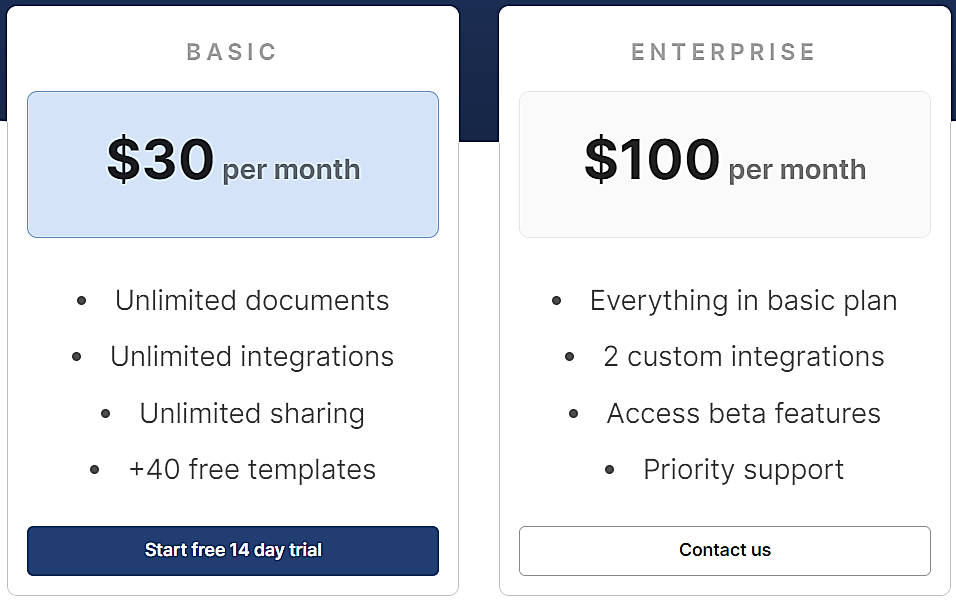
Task: Click the $100 per month price box
Action: (724, 164)
